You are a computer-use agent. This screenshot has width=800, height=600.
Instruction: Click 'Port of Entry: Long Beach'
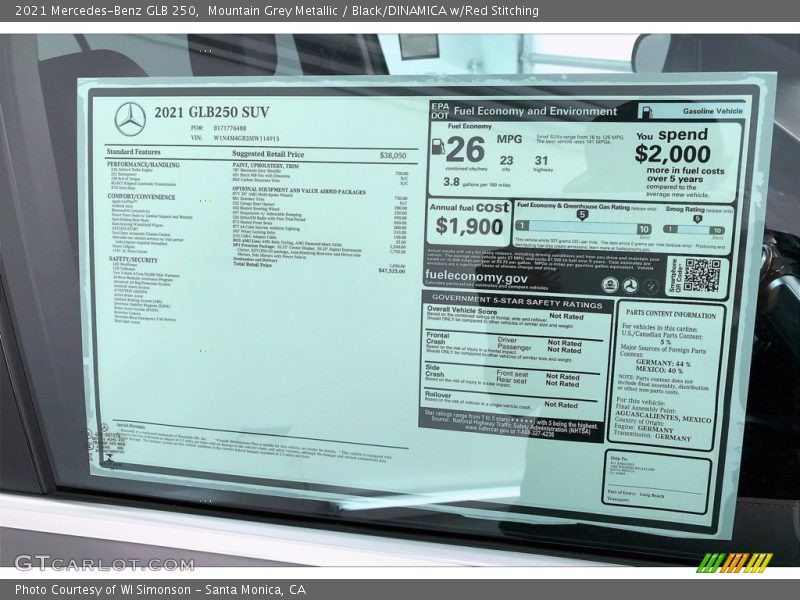(636, 494)
